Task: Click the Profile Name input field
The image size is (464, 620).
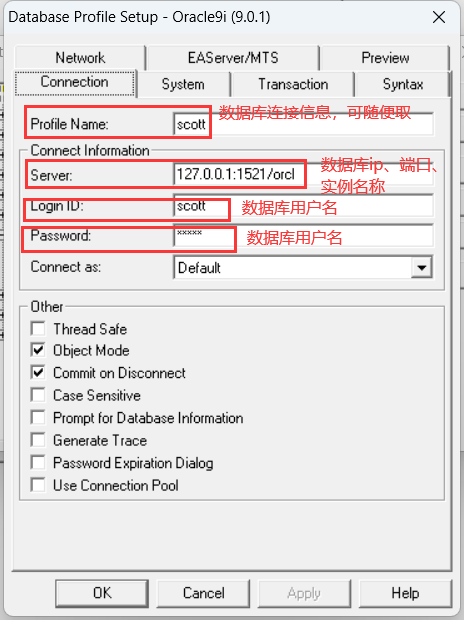Action: point(303,124)
